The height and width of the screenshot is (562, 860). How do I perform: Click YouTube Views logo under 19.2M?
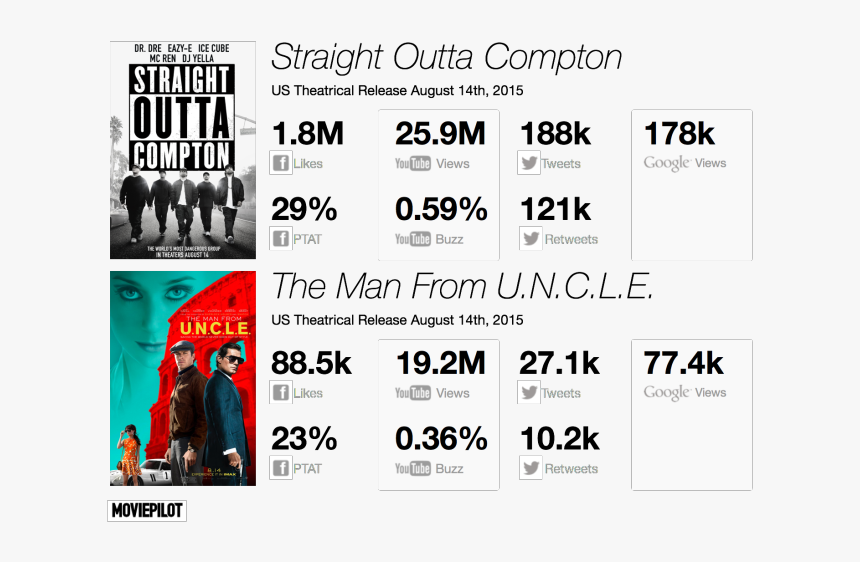412,393
